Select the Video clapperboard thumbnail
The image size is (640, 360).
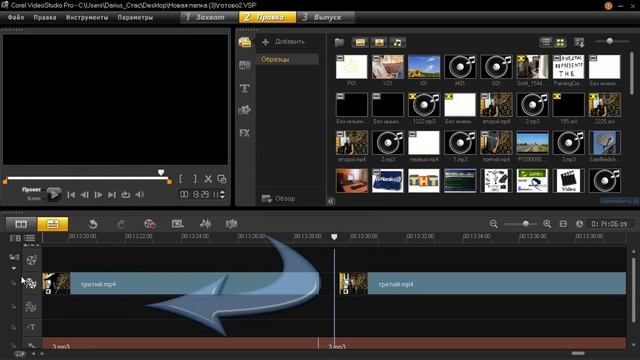point(568,180)
